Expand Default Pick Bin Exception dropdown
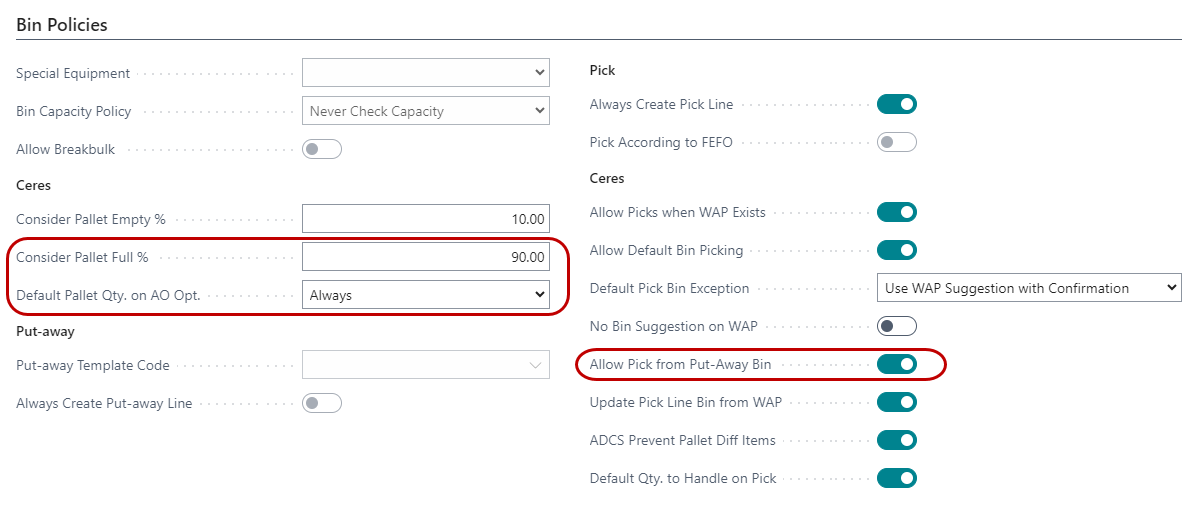 (x=1028, y=288)
